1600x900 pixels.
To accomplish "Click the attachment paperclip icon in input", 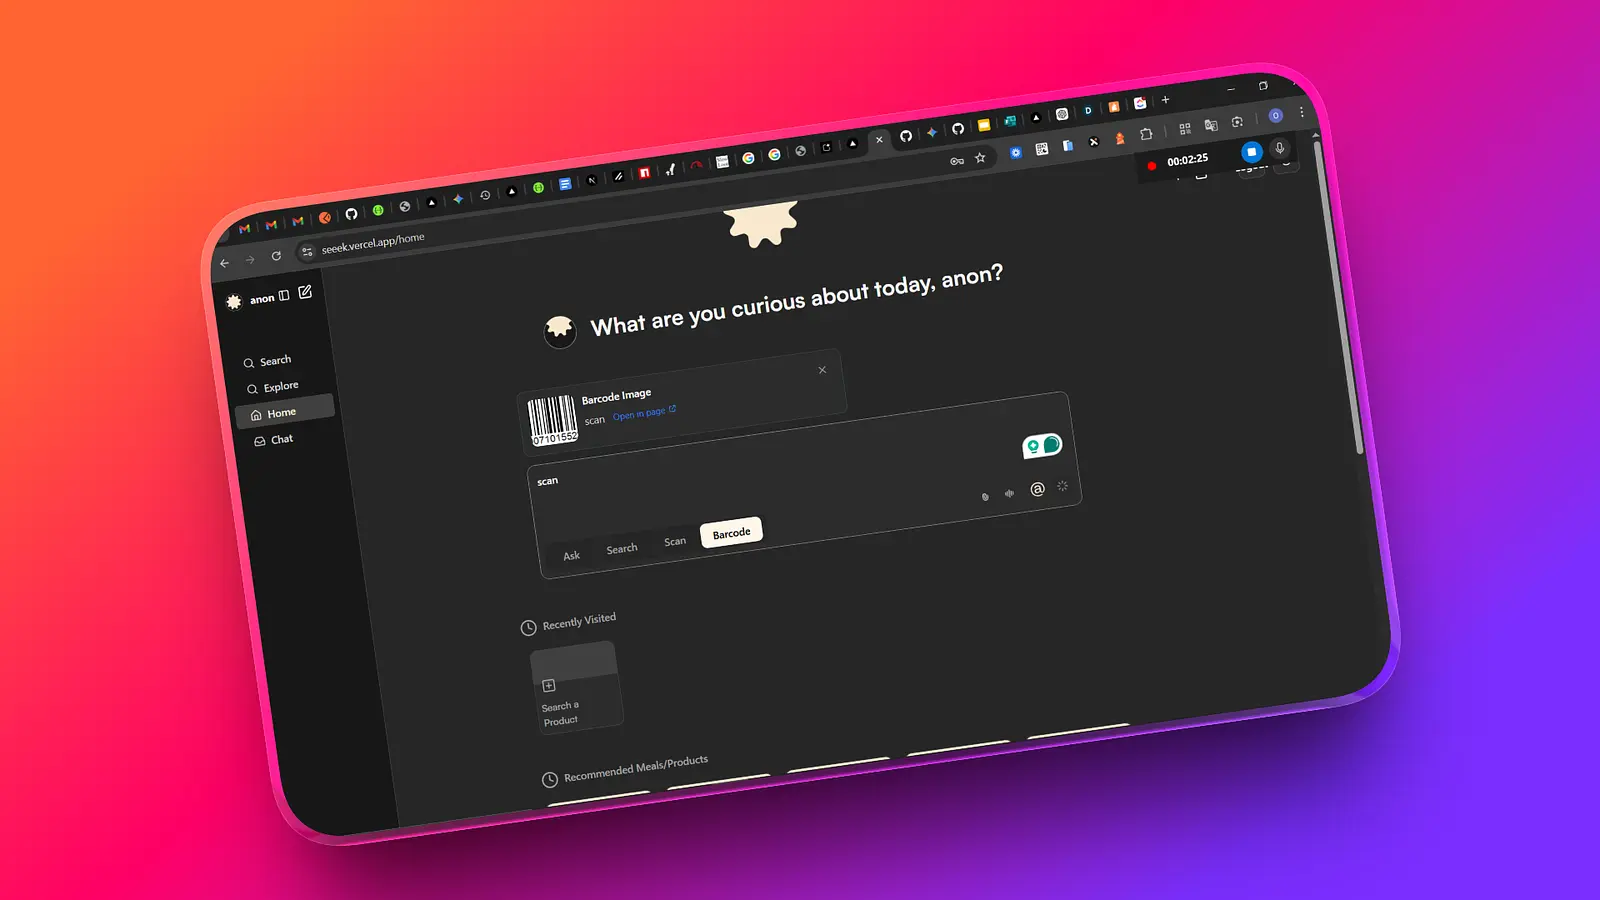I will (985, 496).
